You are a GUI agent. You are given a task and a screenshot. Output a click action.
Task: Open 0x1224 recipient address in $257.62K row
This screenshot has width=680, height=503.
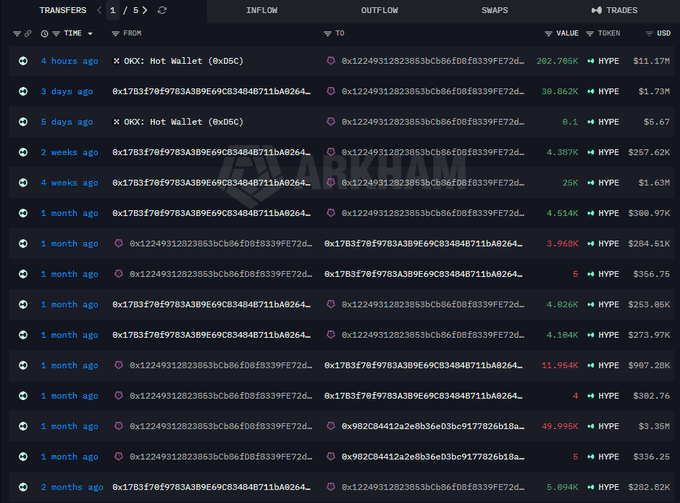432,152
